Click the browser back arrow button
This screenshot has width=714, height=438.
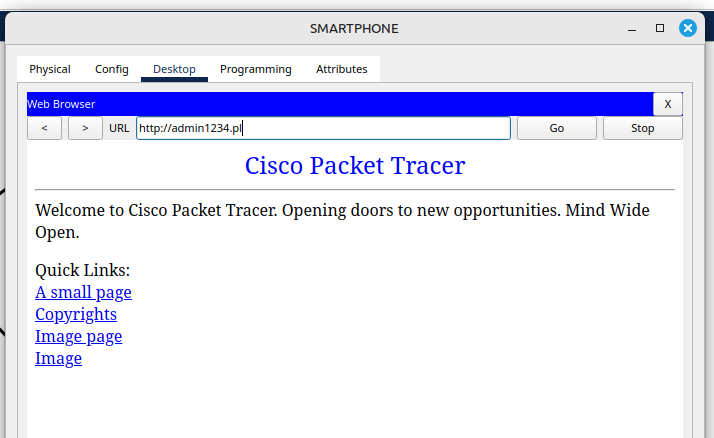pyautogui.click(x=44, y=128)
